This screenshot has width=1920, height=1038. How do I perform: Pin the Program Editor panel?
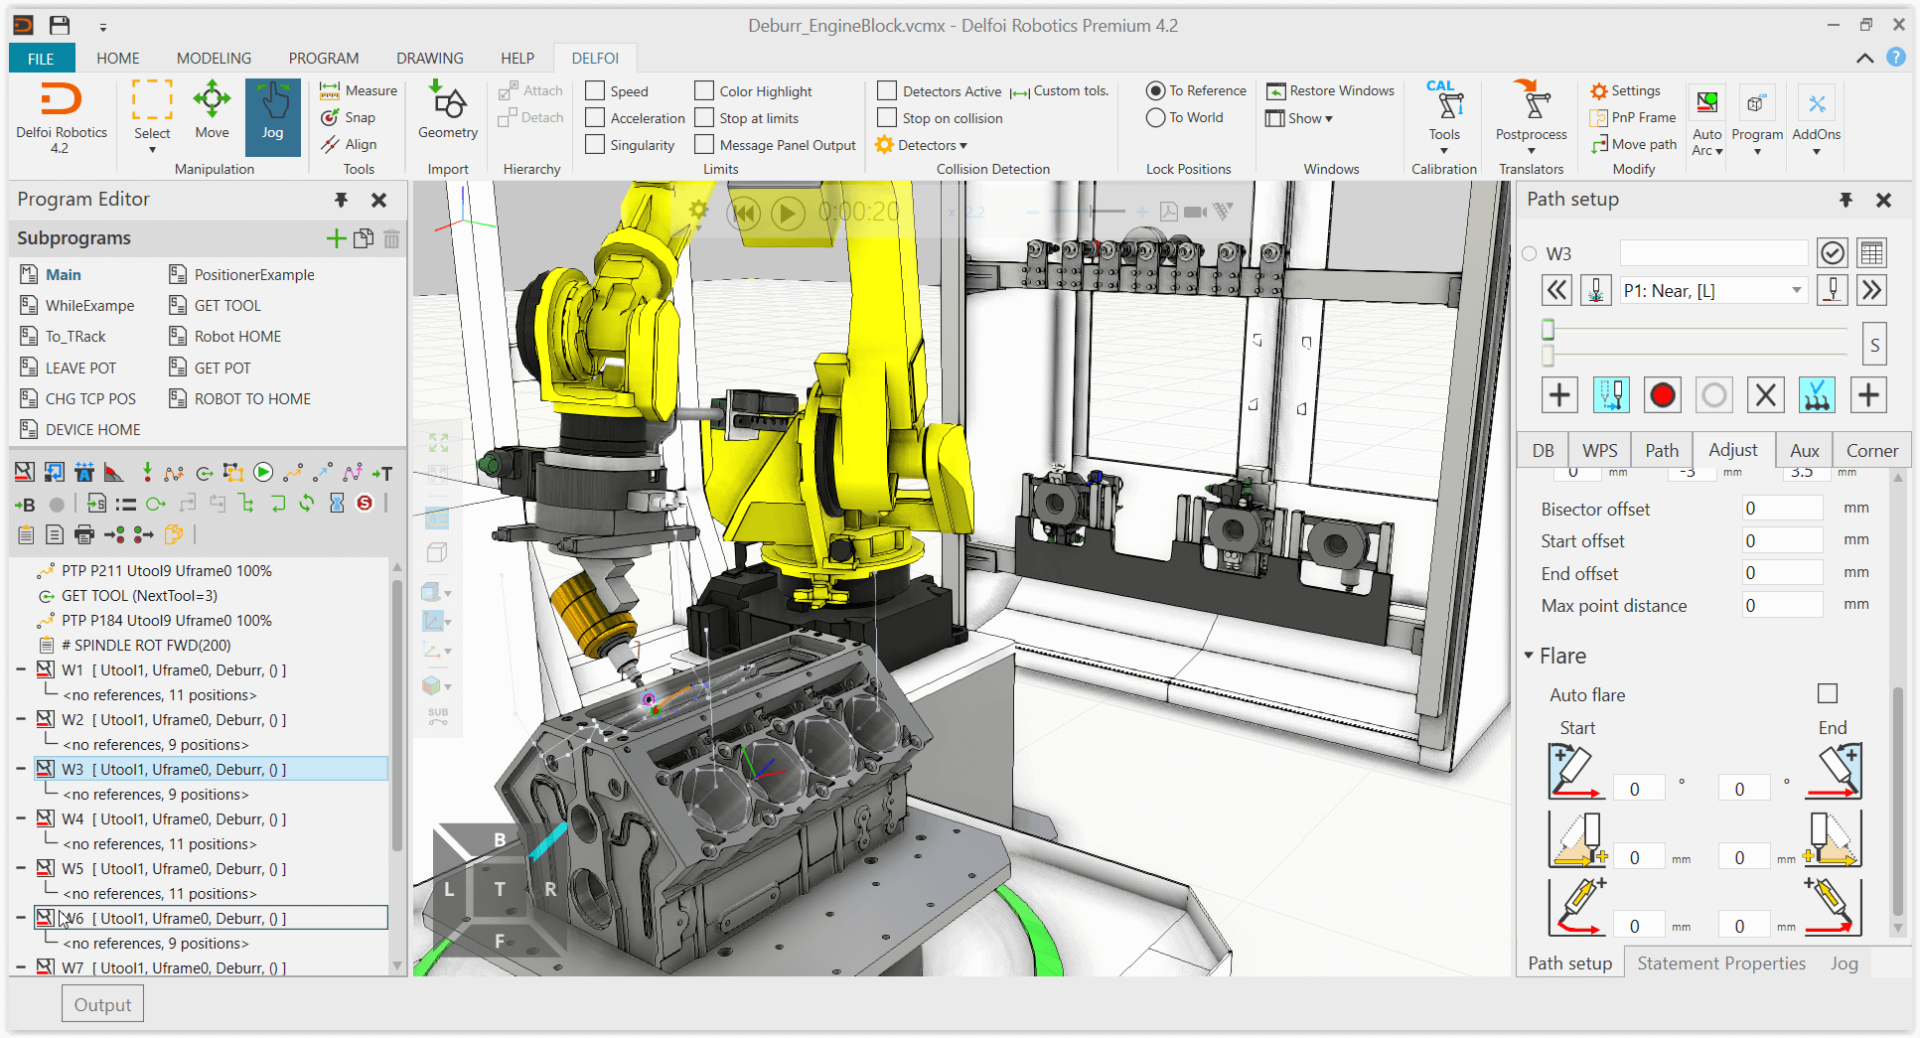(341, 200)
